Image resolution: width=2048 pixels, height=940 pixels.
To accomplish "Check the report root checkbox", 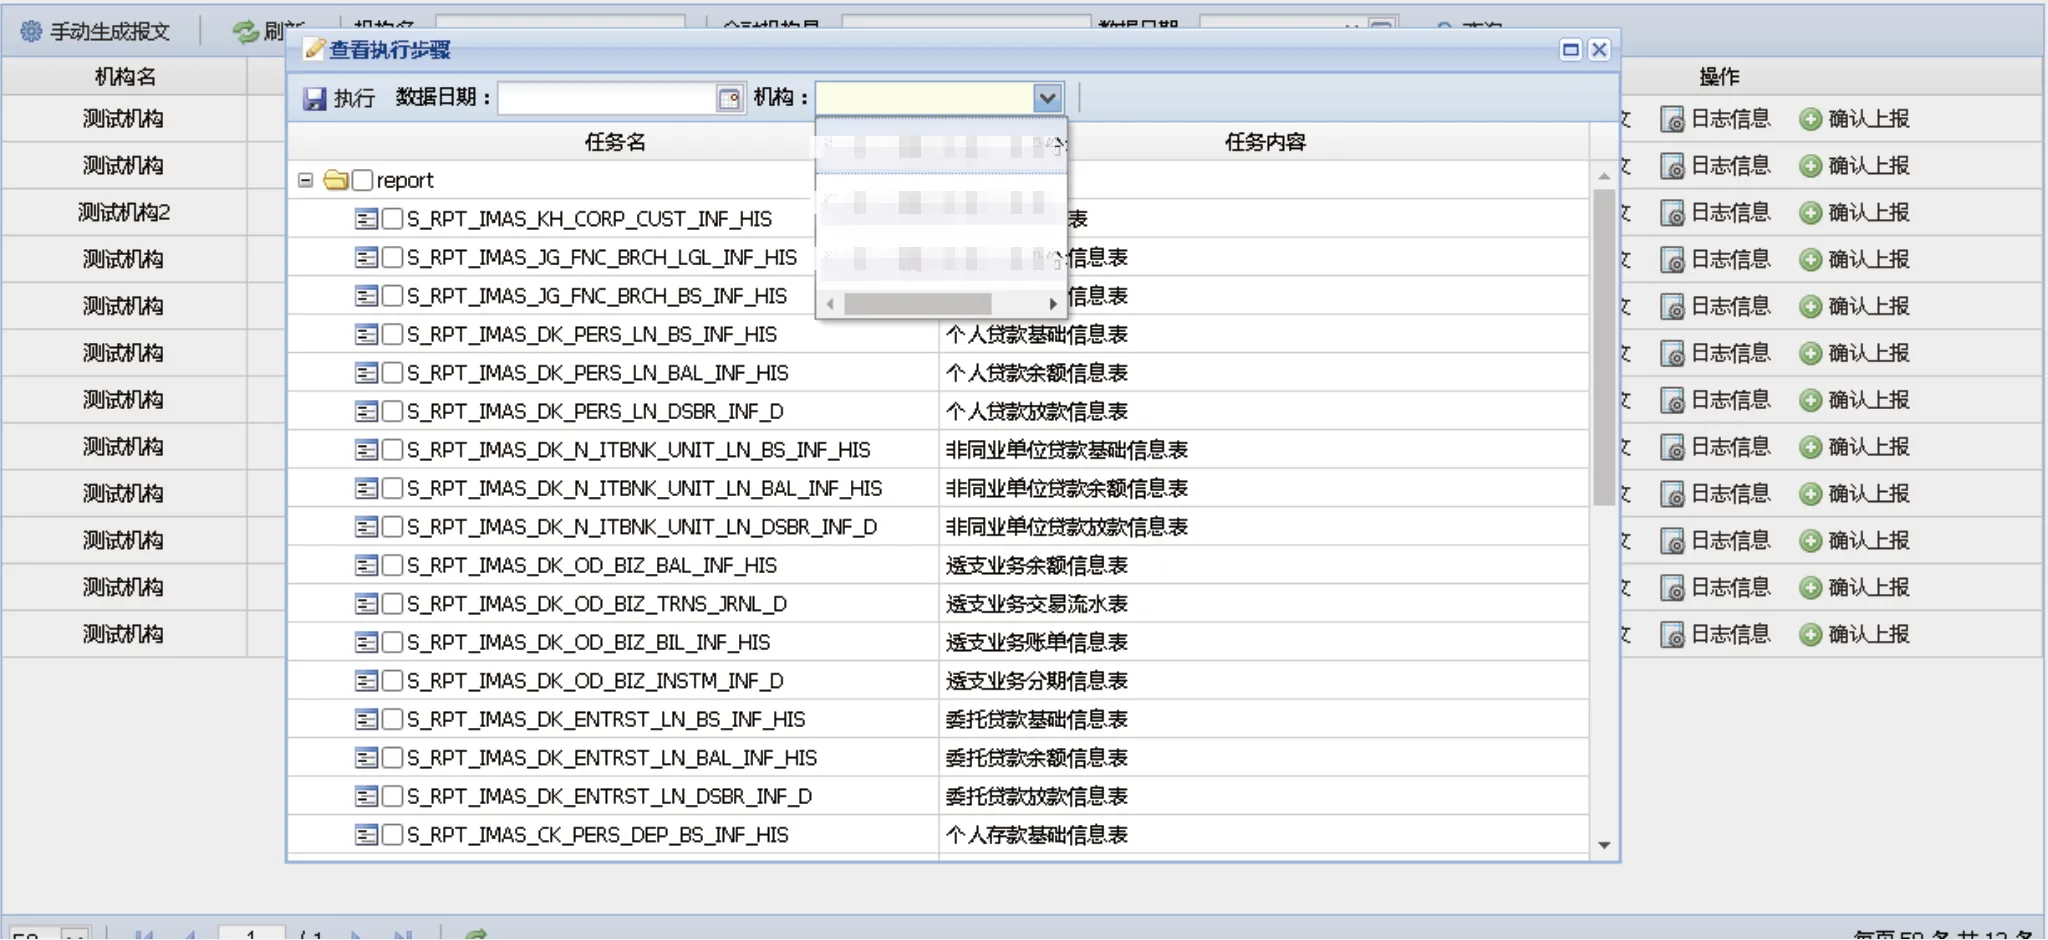I will tap(362, 181).
